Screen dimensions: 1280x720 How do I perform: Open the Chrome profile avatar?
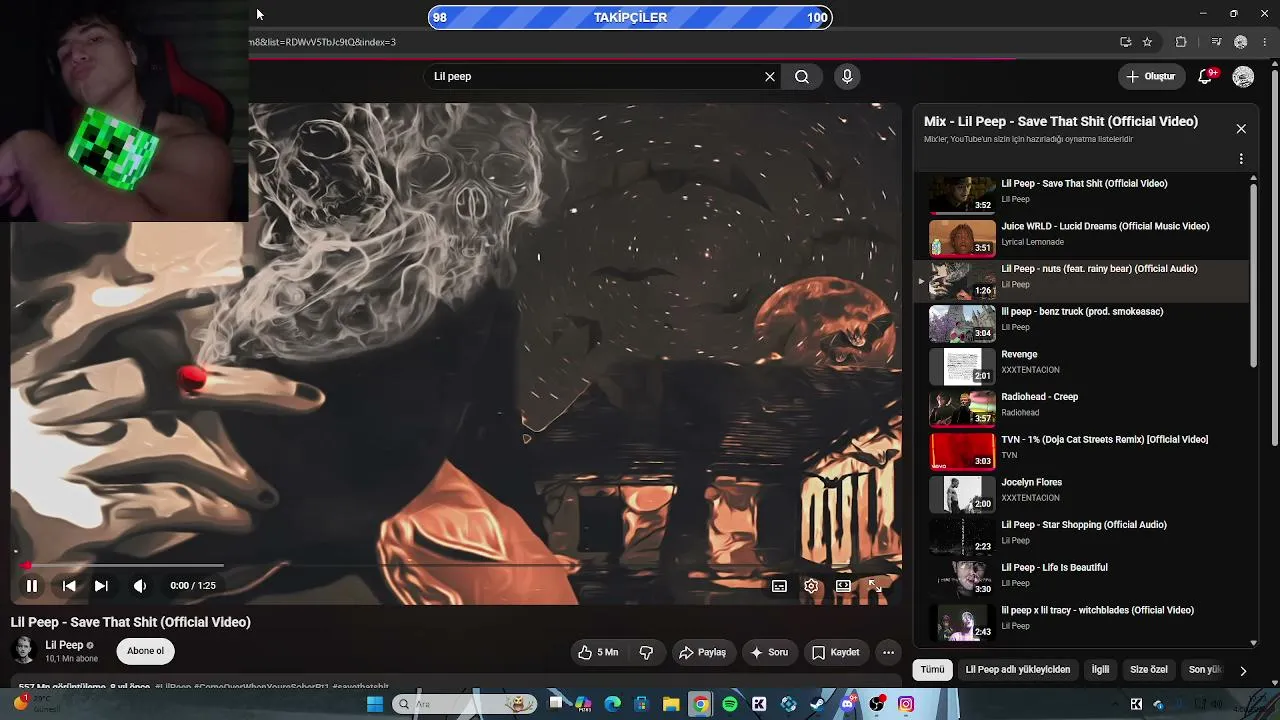tap(1241, 42)
